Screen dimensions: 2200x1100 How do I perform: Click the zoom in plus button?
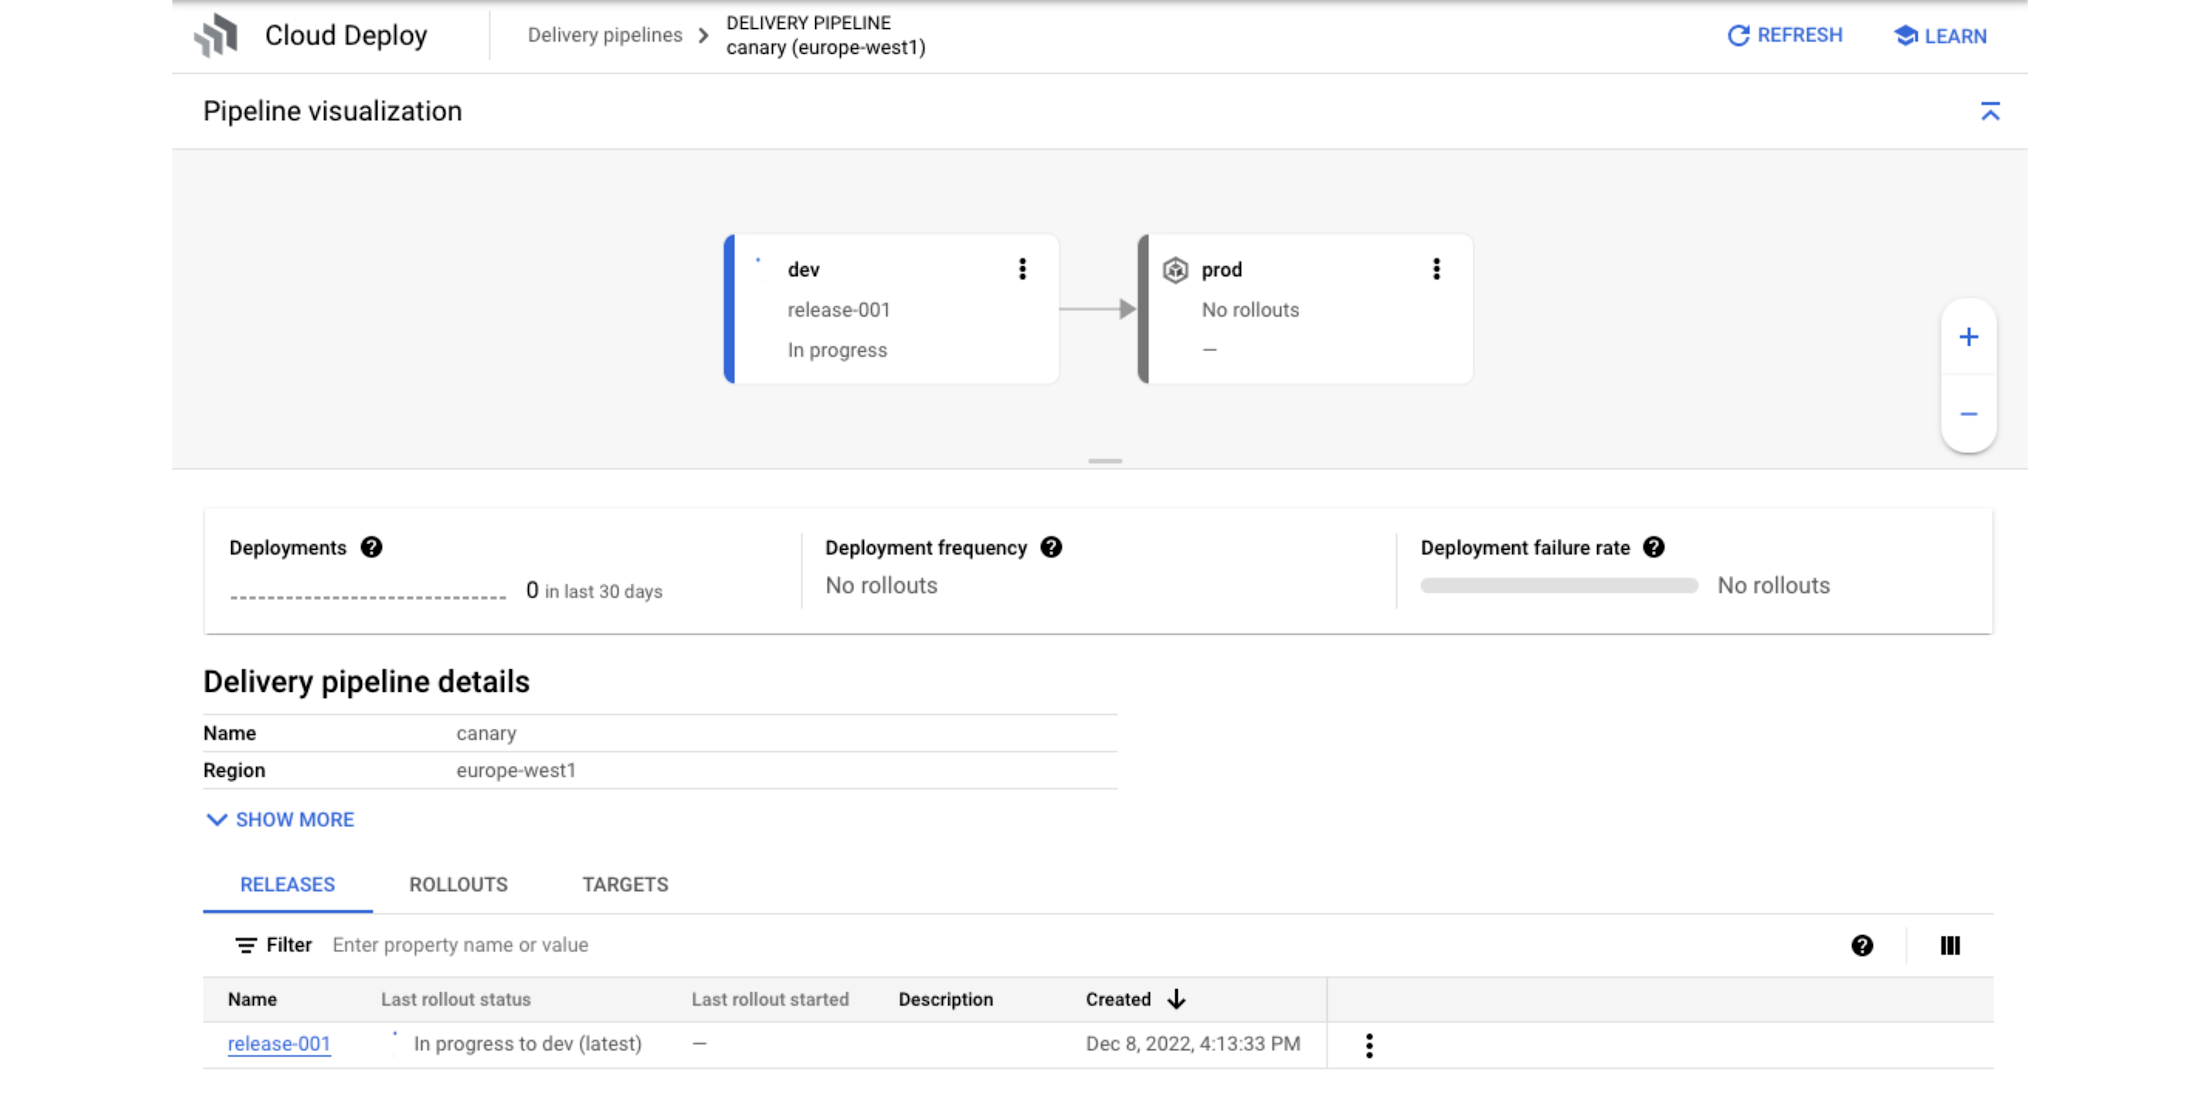point(1968,337)
